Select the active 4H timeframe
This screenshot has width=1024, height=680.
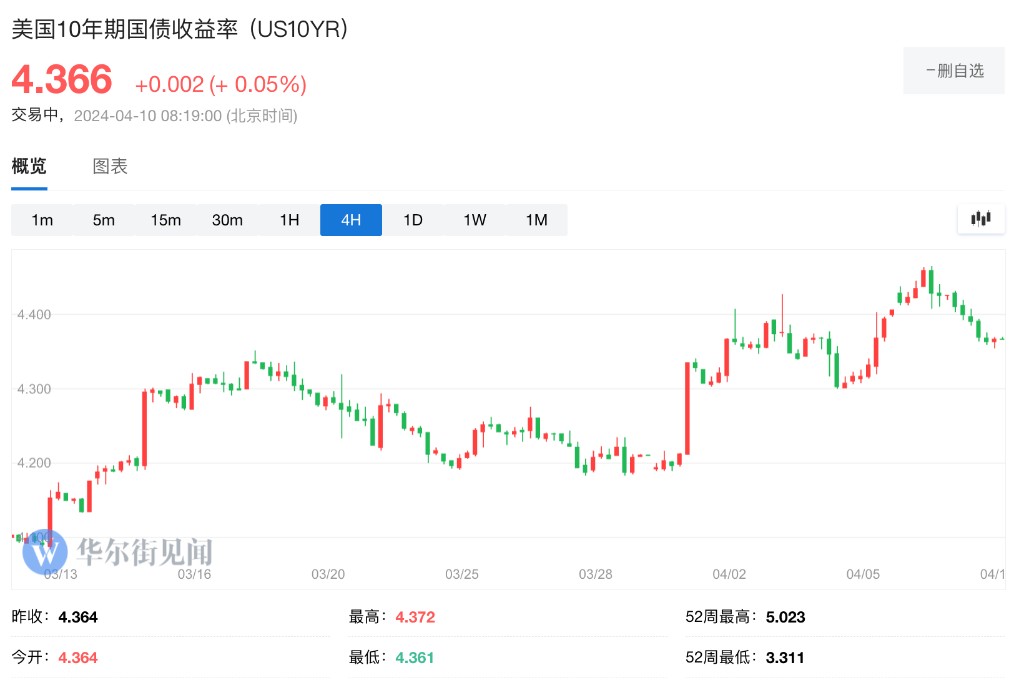[351, 220]
